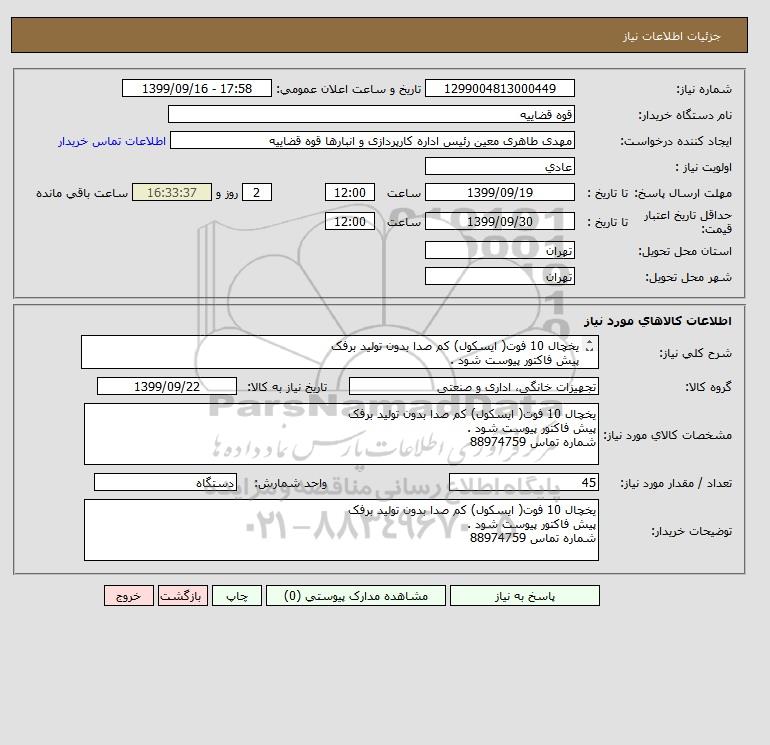Click the 'تاریخ و ساعت اعلان عمومی:' label
The image size is (770, 745).
click(349, 89)
